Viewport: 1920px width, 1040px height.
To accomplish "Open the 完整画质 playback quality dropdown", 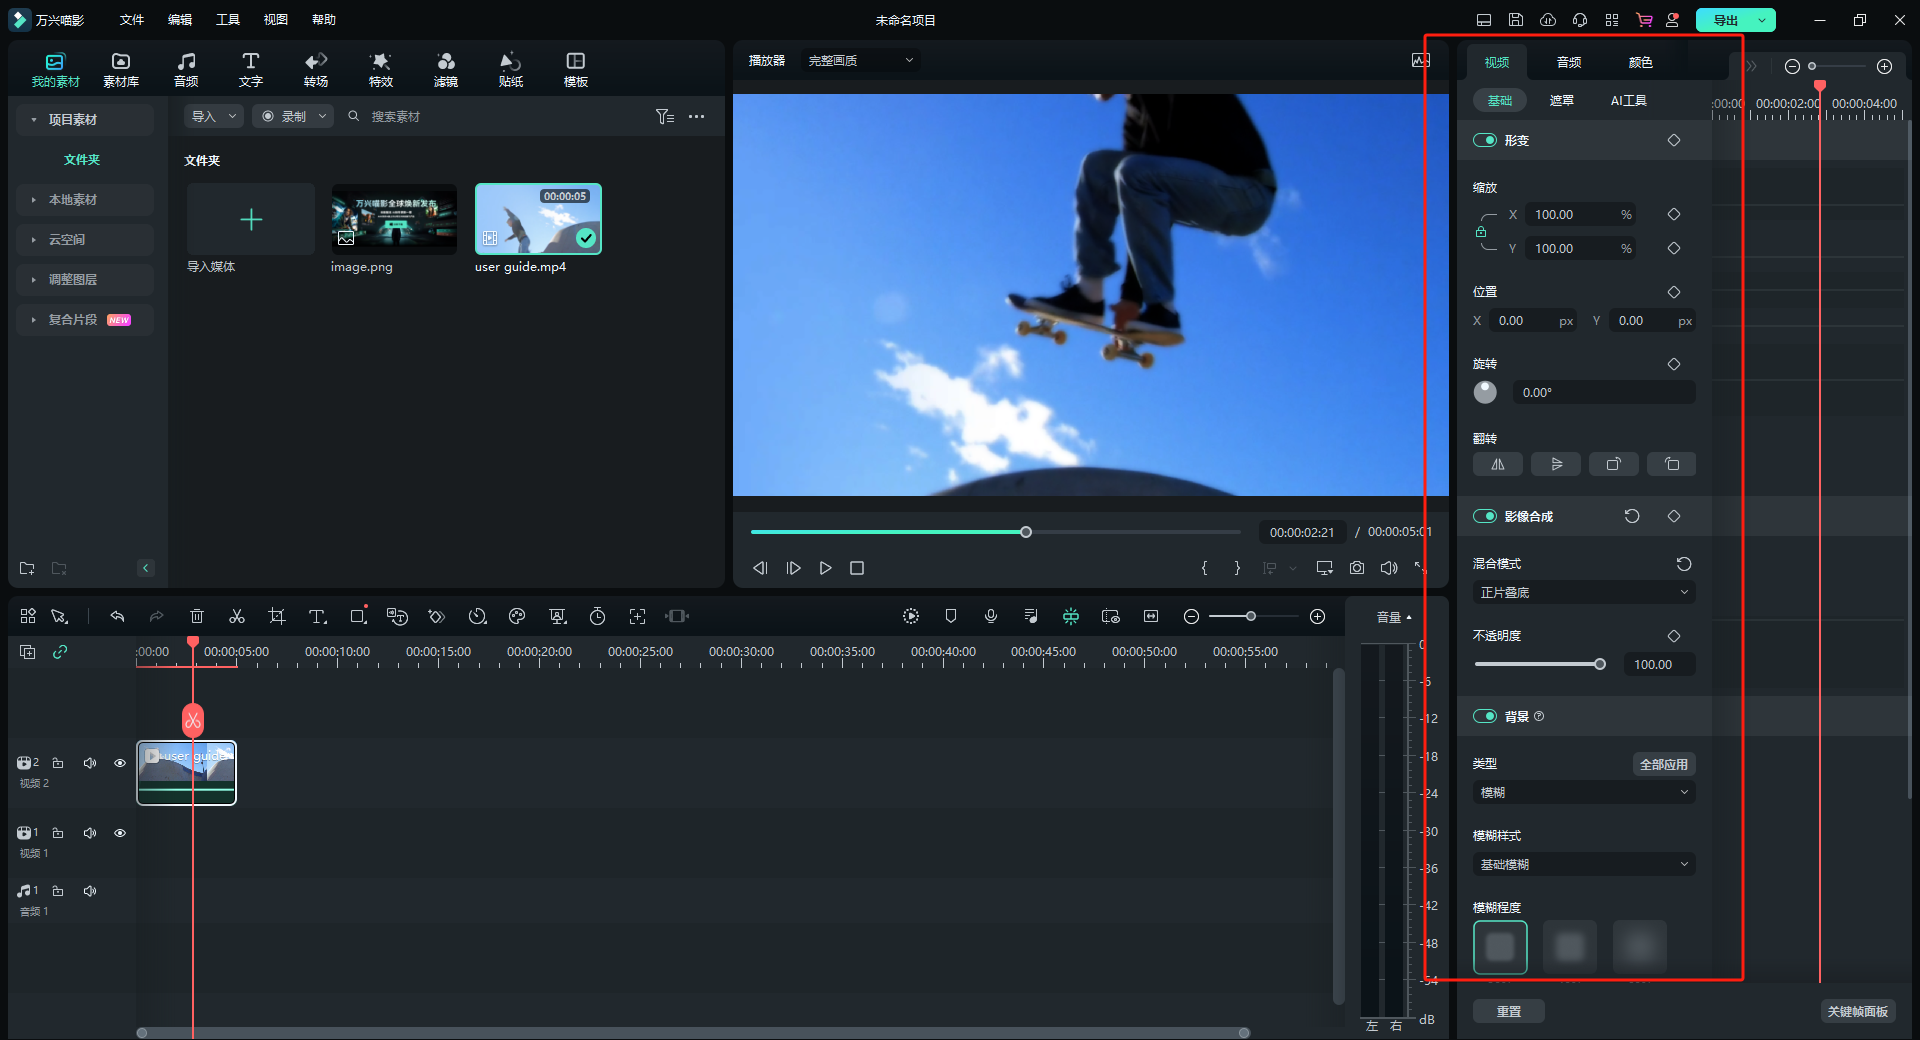I will click(x=860, y=61).
